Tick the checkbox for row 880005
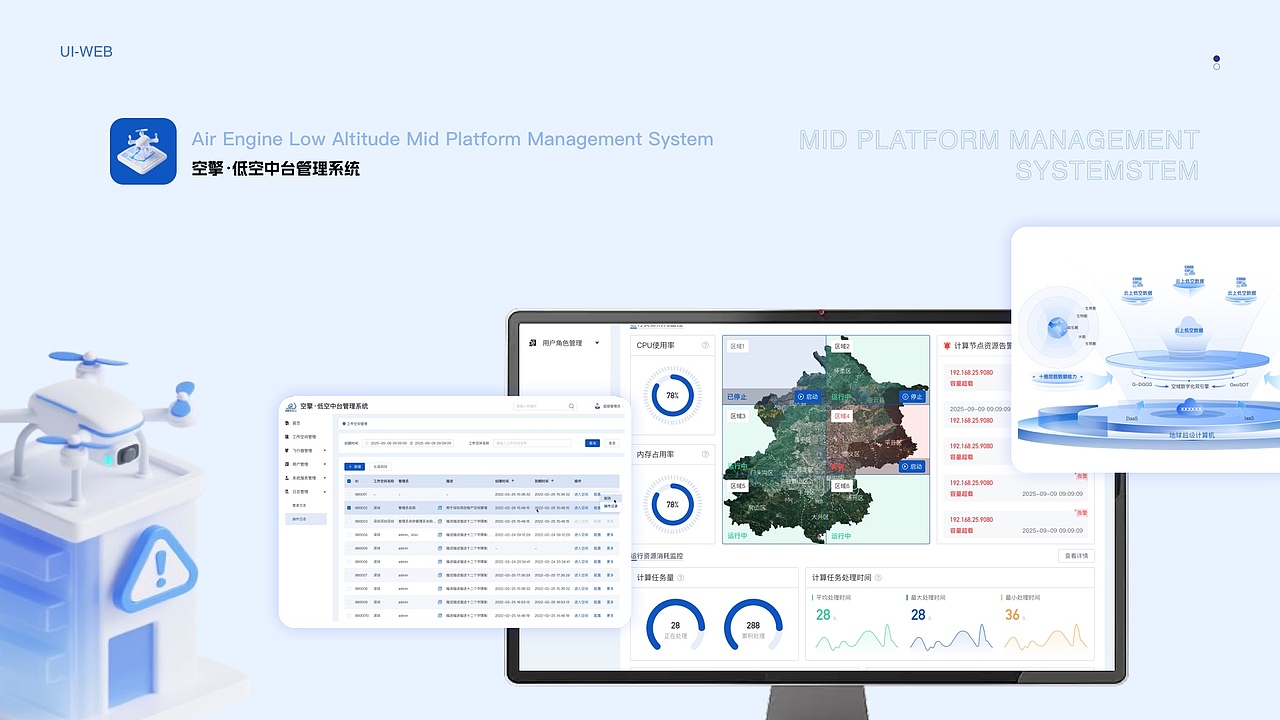Image resolution: width=1280 pixels, height=720 pixels. click(349, 548)
